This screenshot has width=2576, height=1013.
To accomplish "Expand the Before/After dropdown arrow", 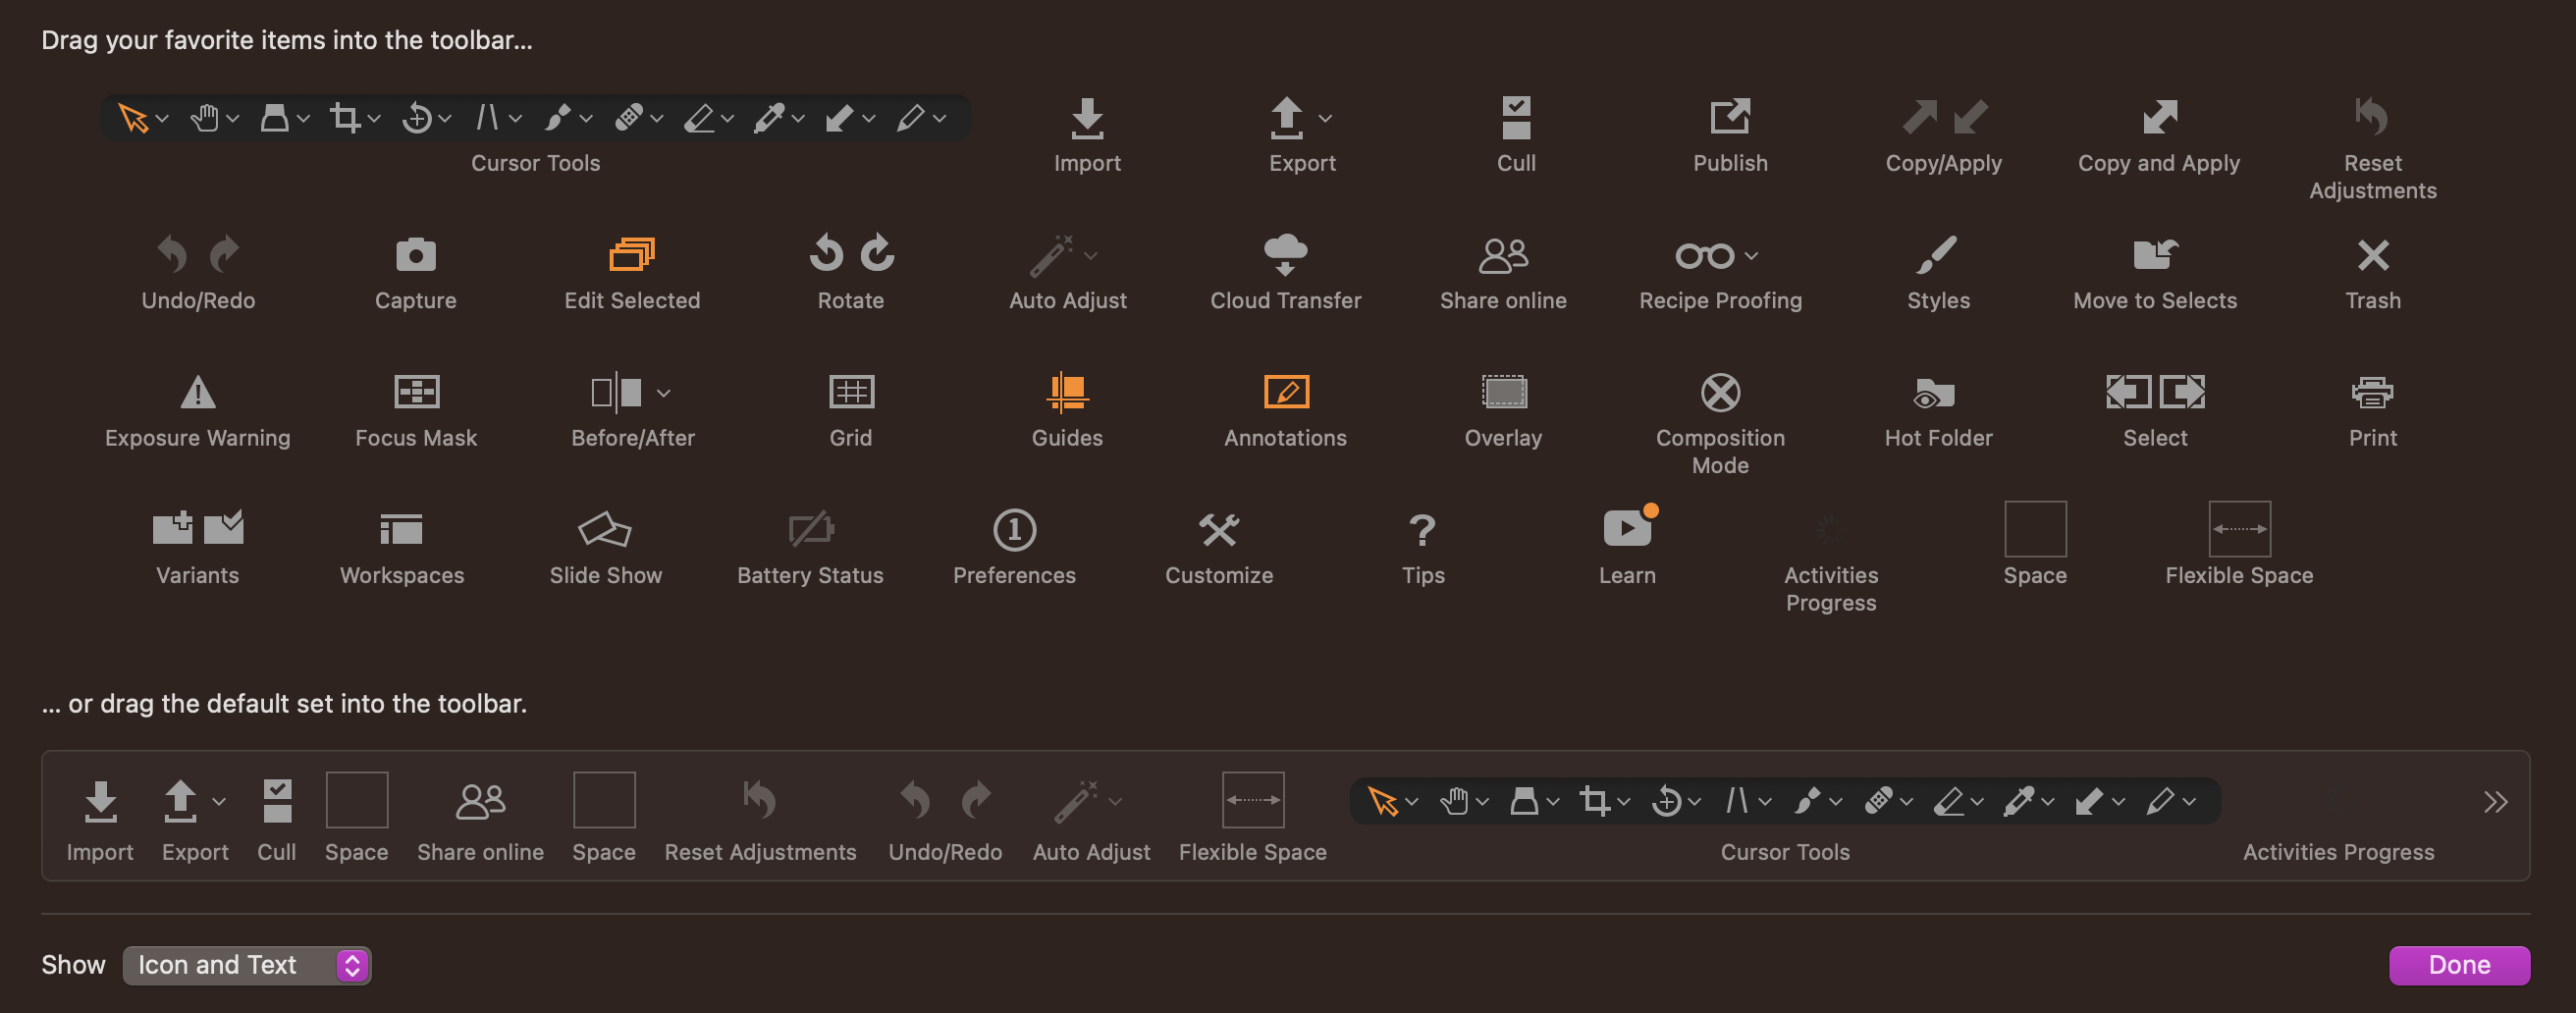I will (x=663, y=393).
